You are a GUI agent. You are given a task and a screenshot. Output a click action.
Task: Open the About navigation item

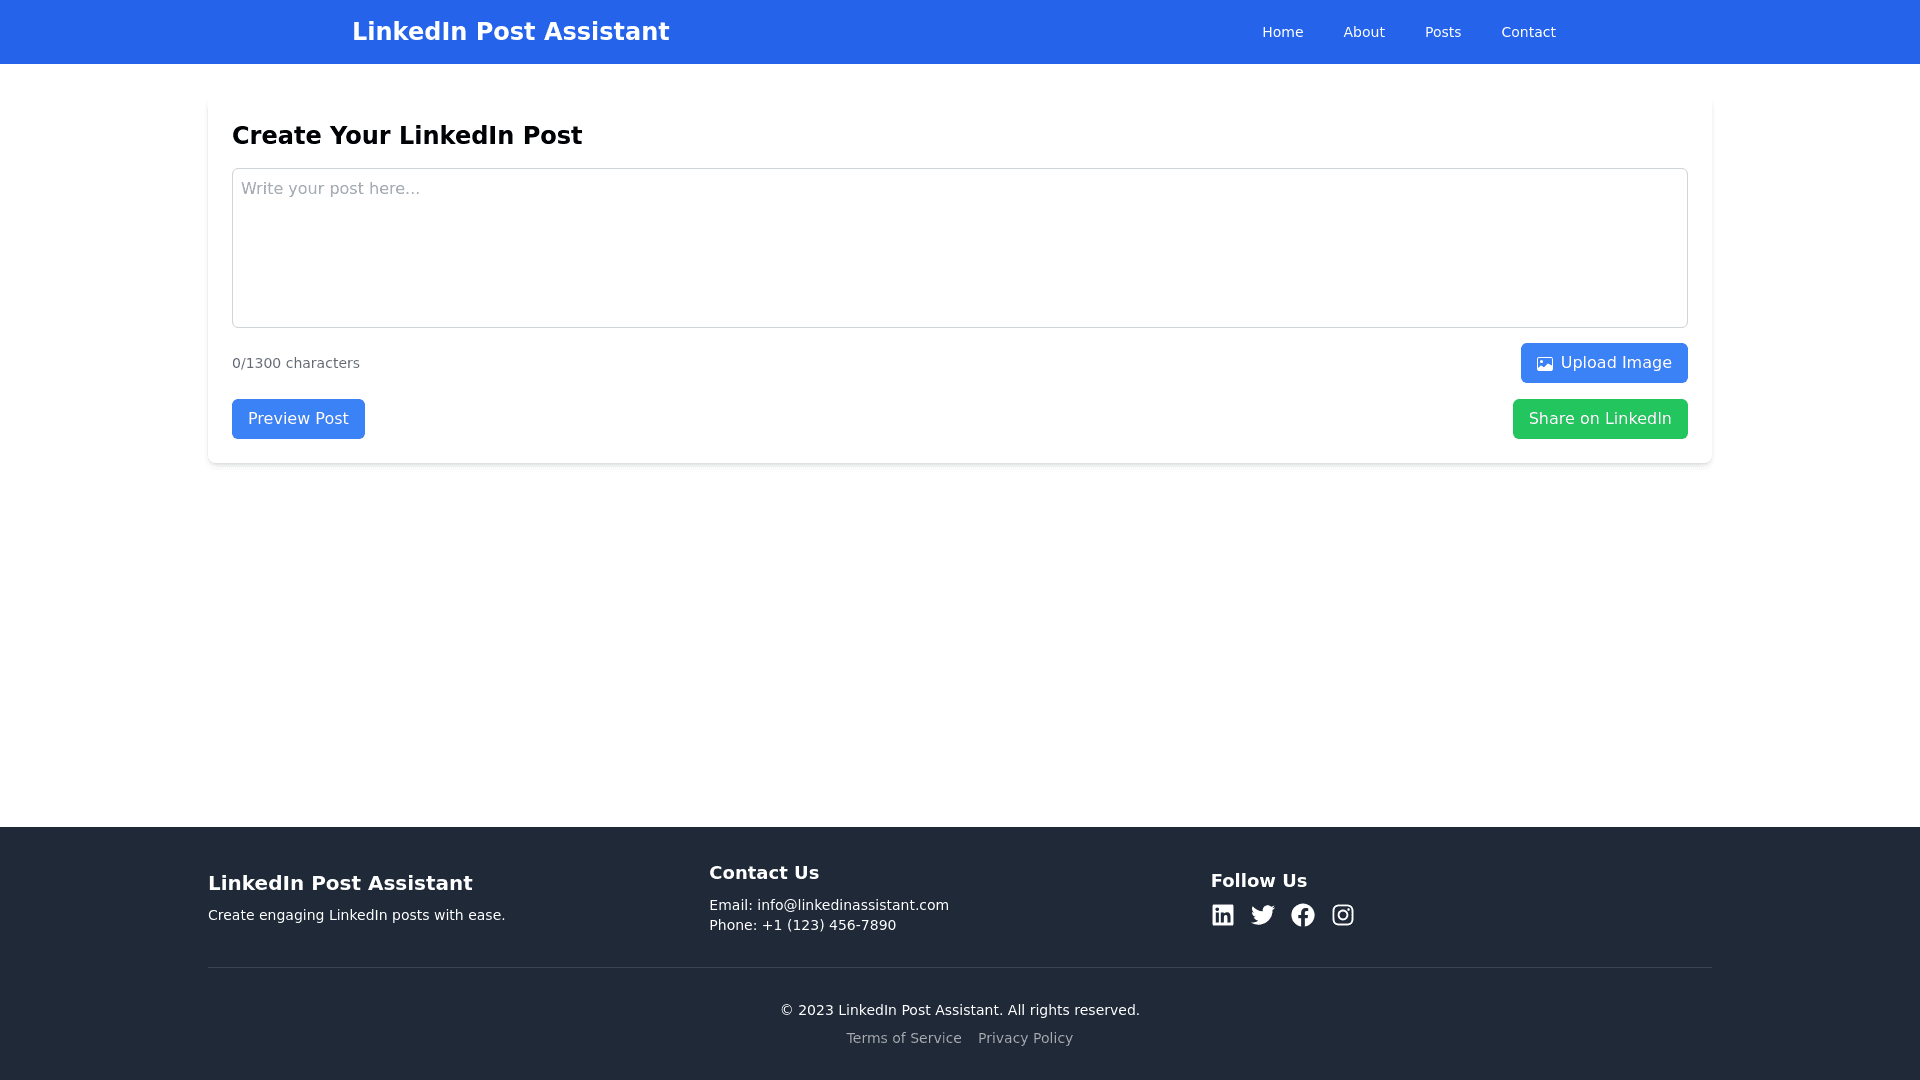(x=1363, y=32)
